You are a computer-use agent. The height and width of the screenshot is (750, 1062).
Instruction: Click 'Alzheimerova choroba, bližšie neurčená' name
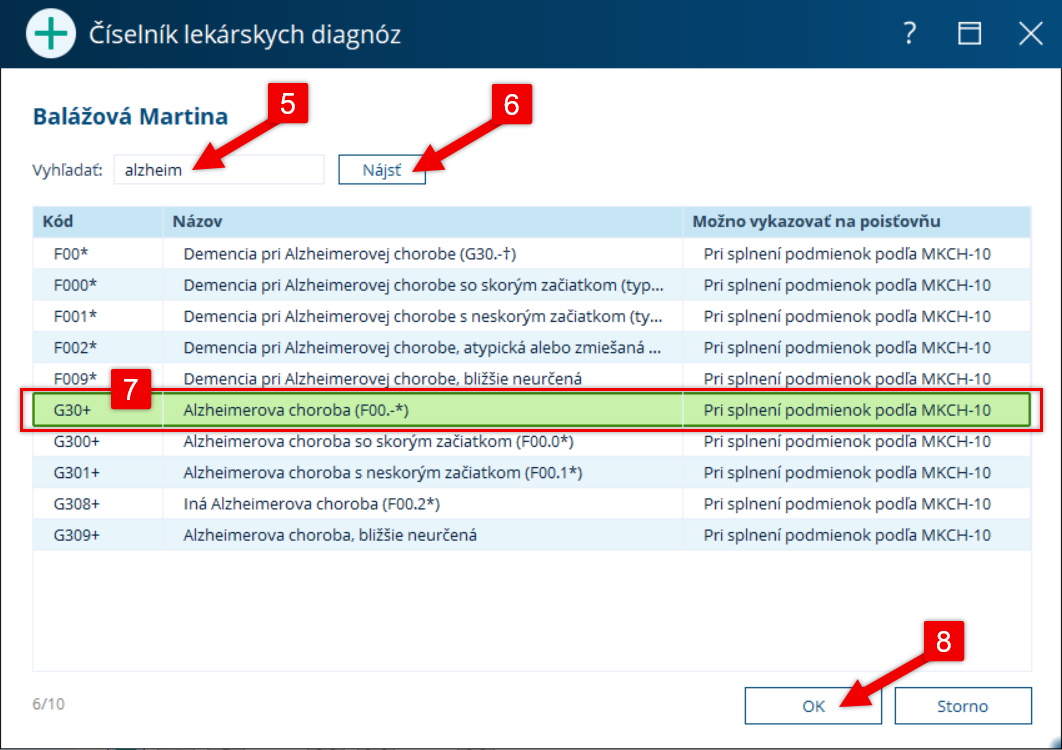point(330,535)
